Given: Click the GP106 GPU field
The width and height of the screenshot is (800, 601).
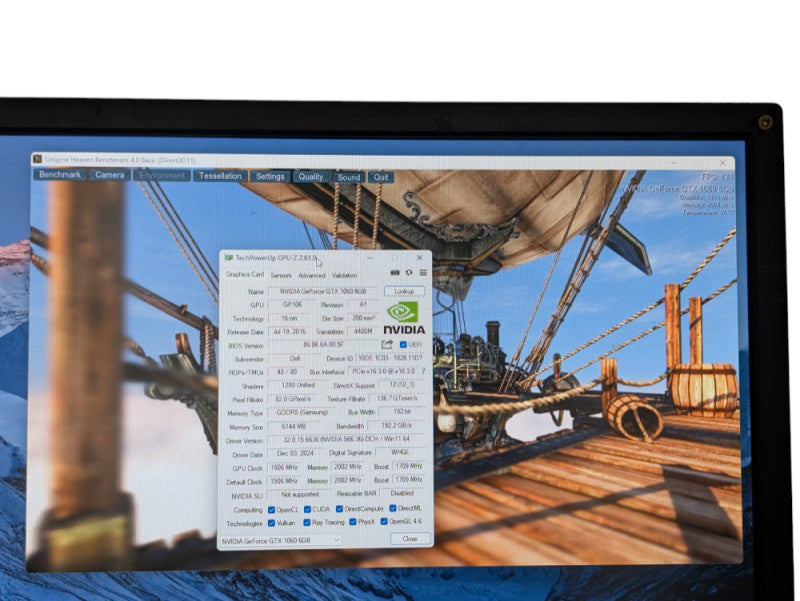Looking at the screenshot, I should (293, 305).
